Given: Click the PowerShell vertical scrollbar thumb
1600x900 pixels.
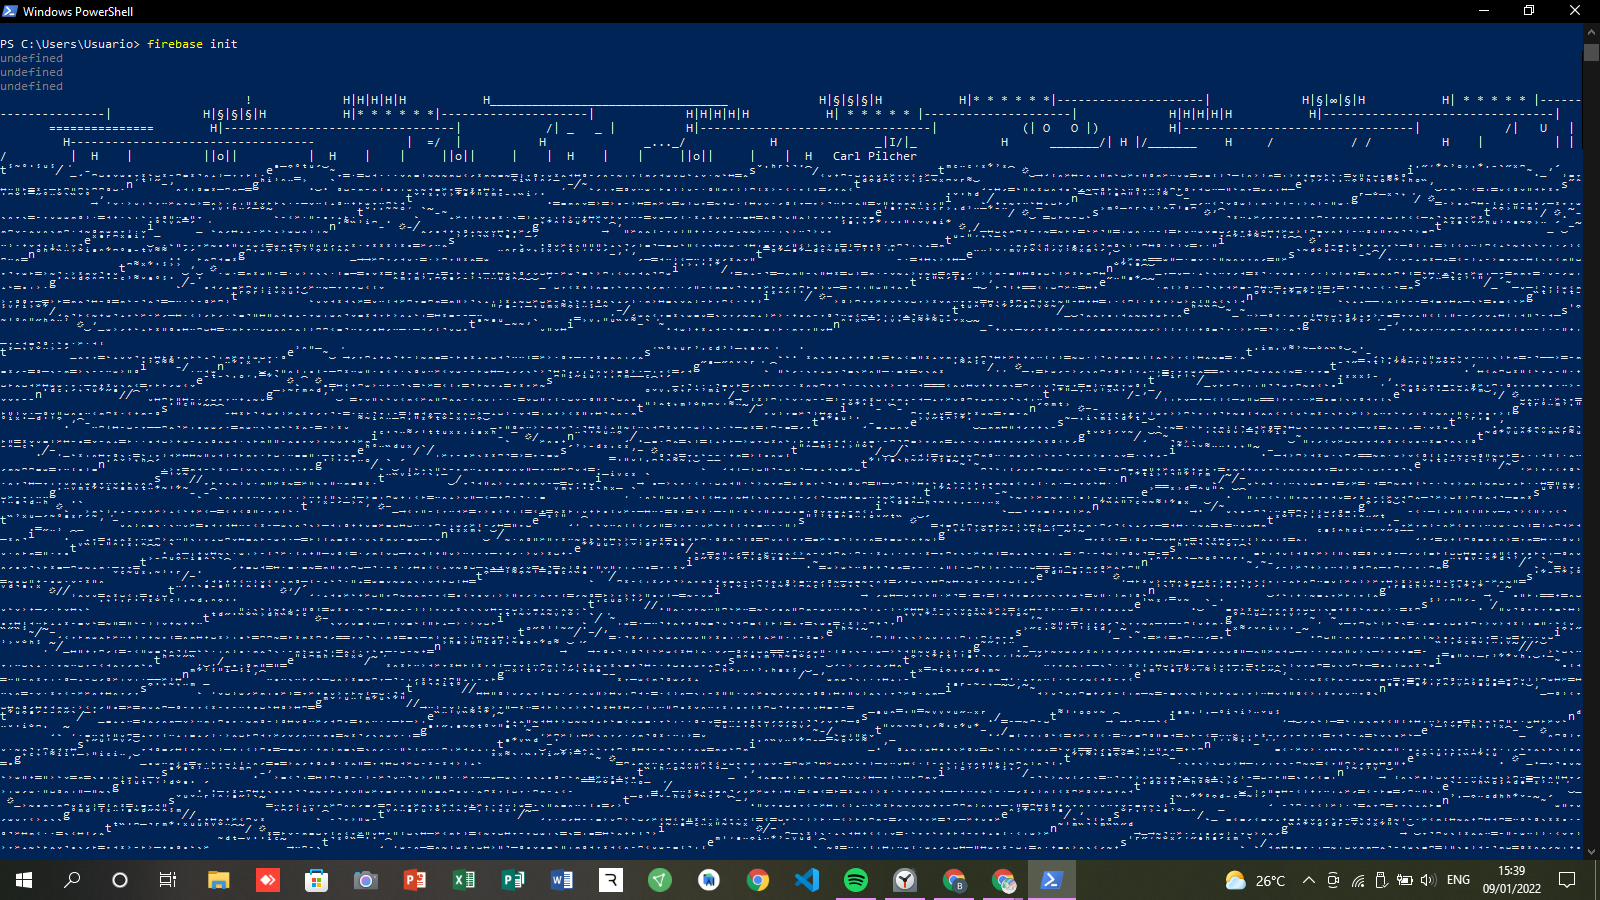Looking at the screenshot, I should click(1591, 52).
